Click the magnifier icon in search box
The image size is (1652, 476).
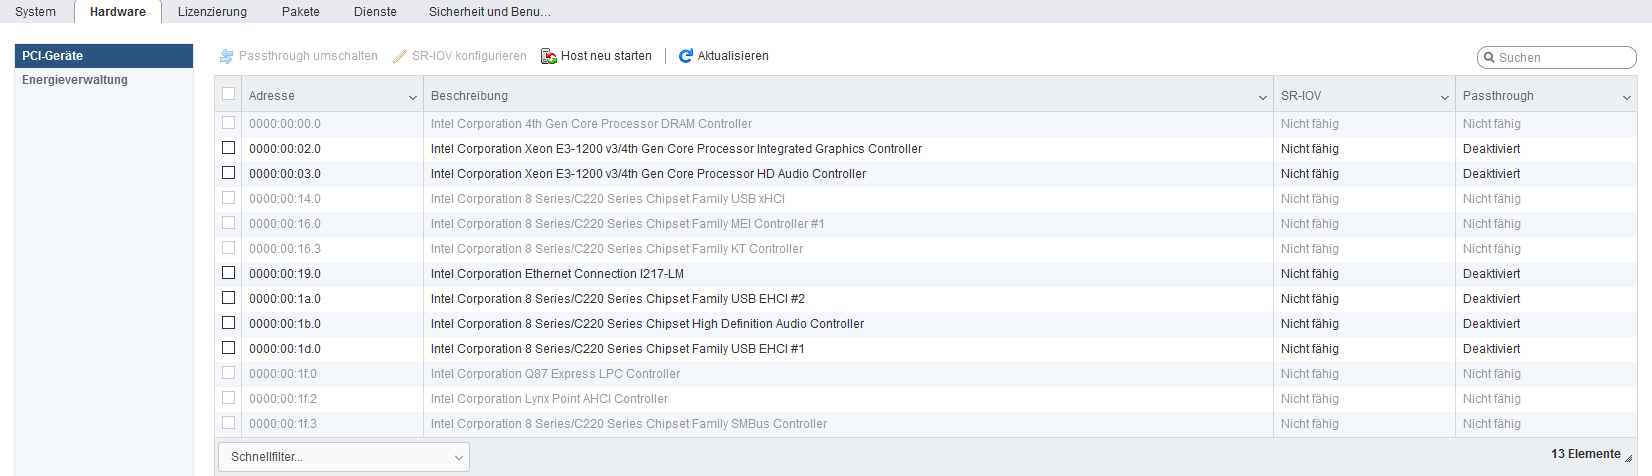(1489, 58)
